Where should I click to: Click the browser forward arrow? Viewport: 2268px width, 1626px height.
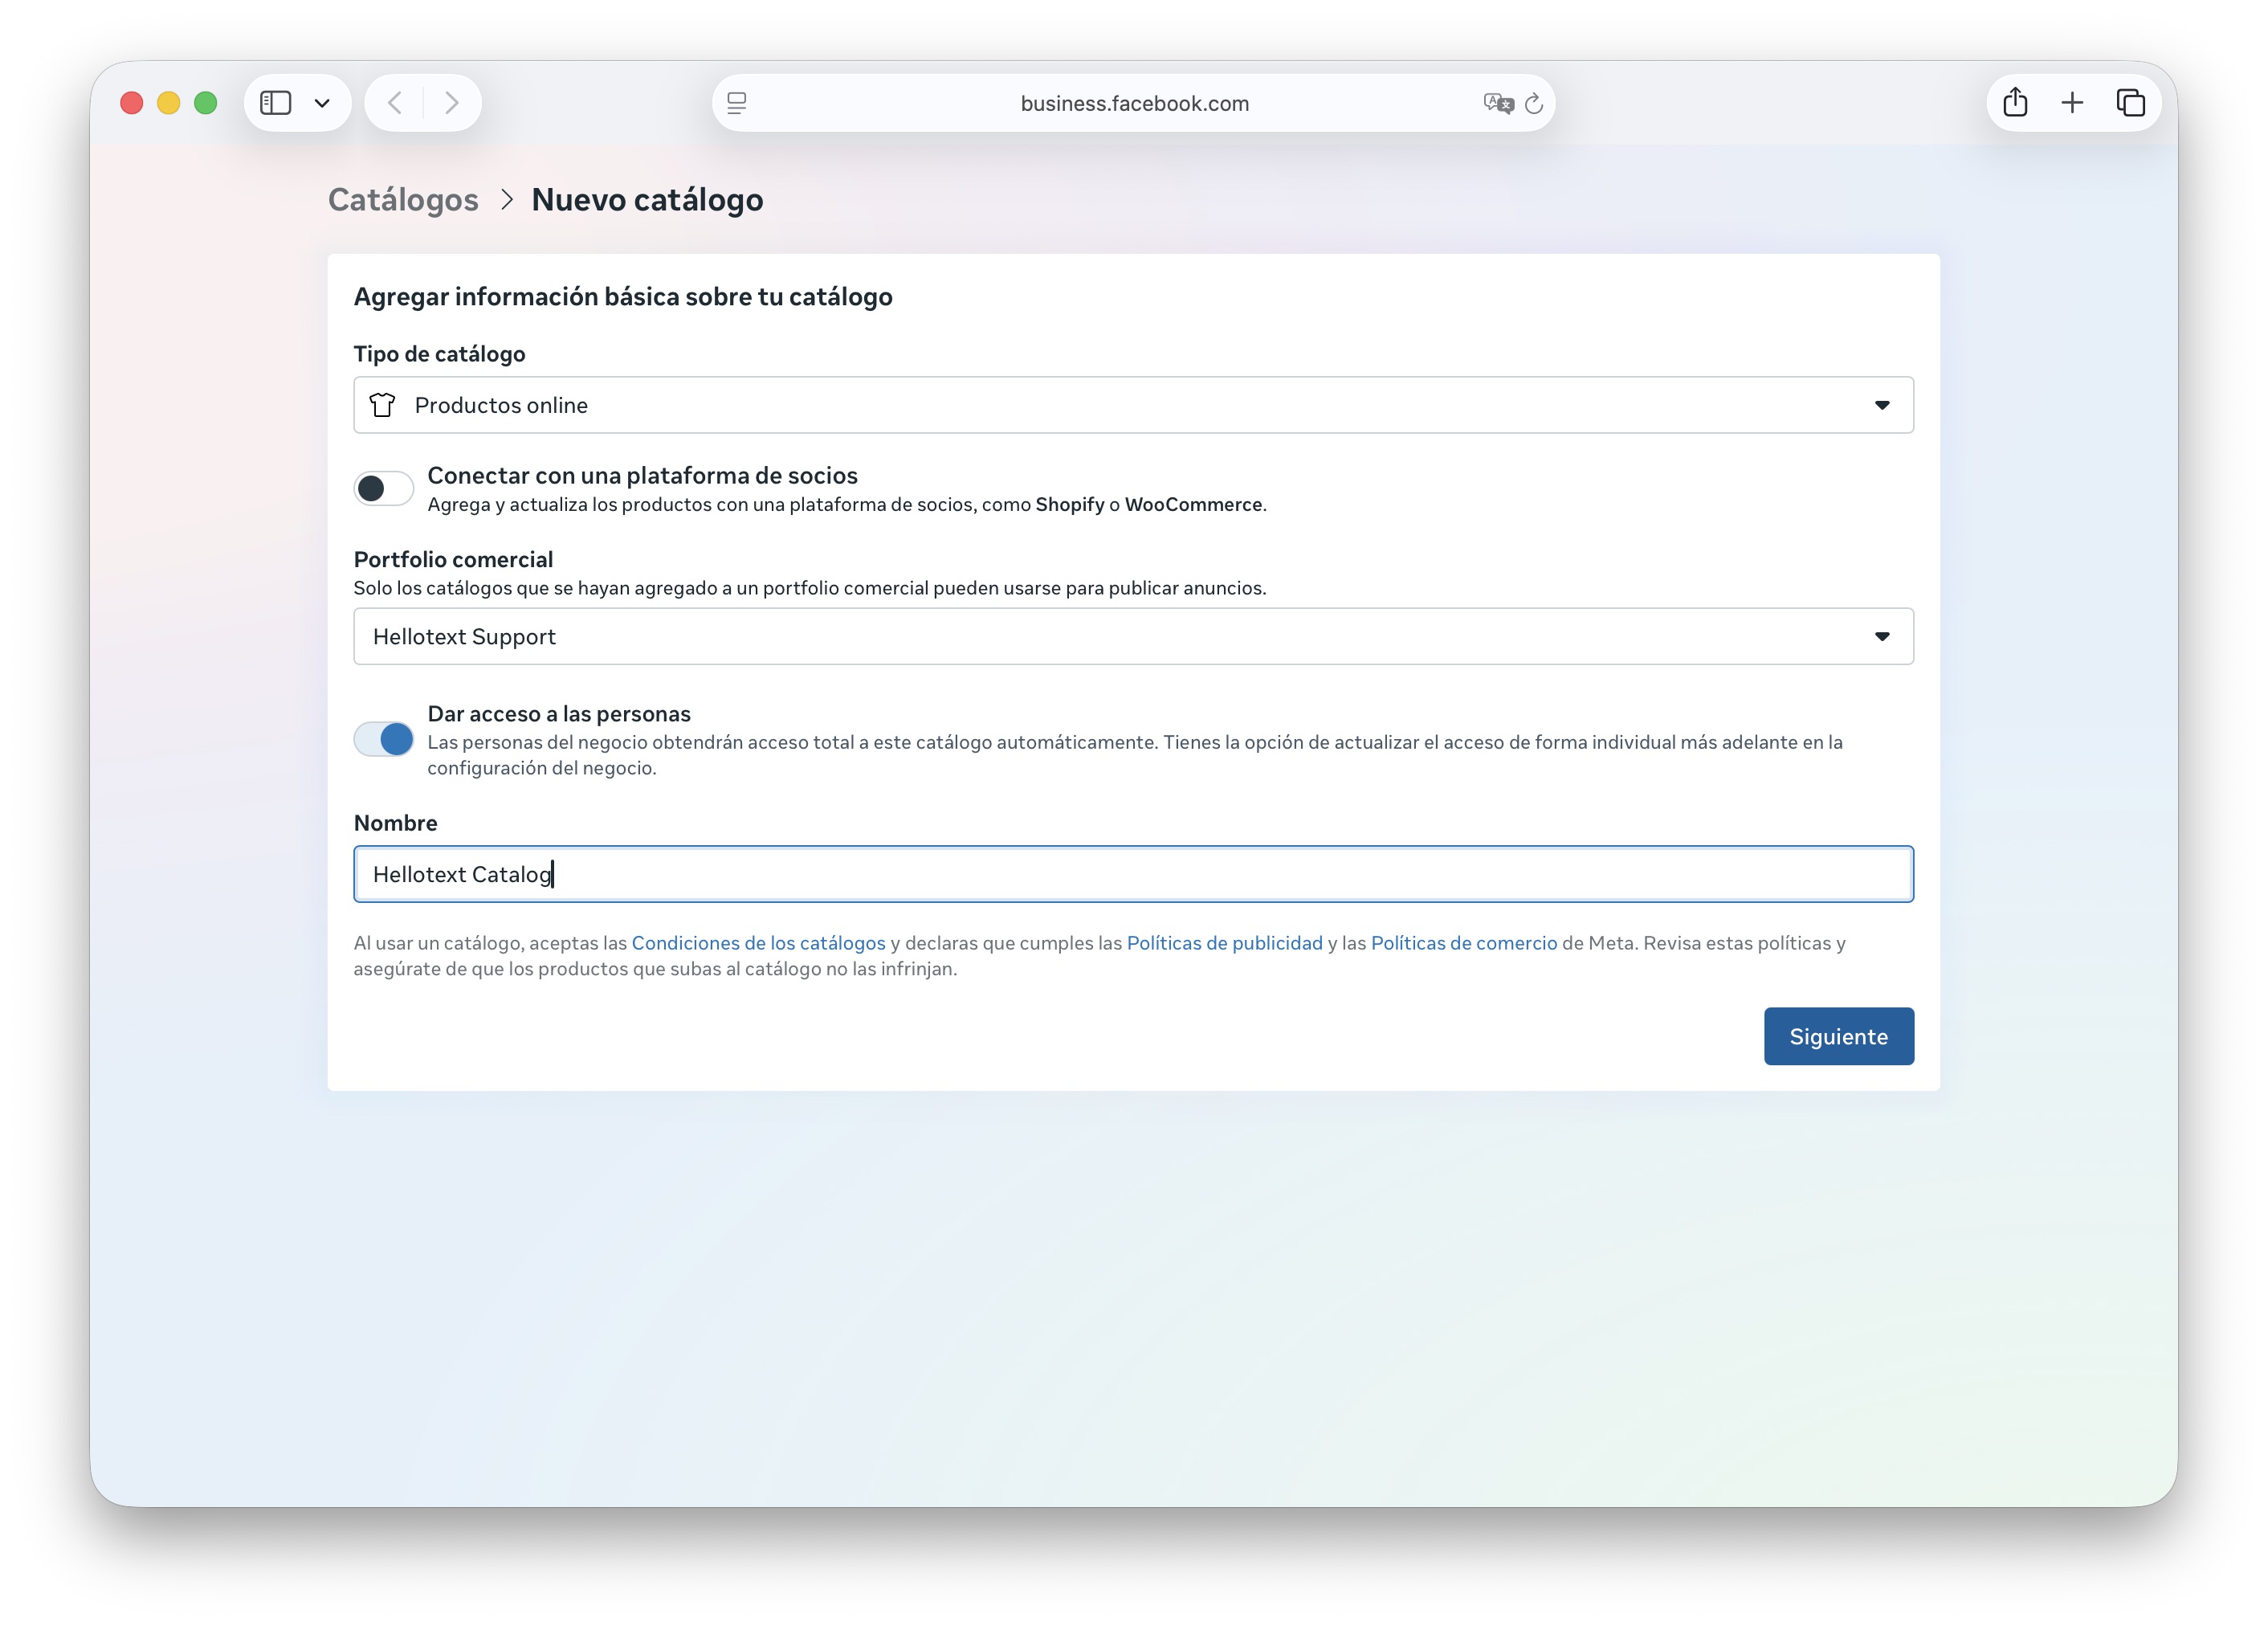click(451, 103)
